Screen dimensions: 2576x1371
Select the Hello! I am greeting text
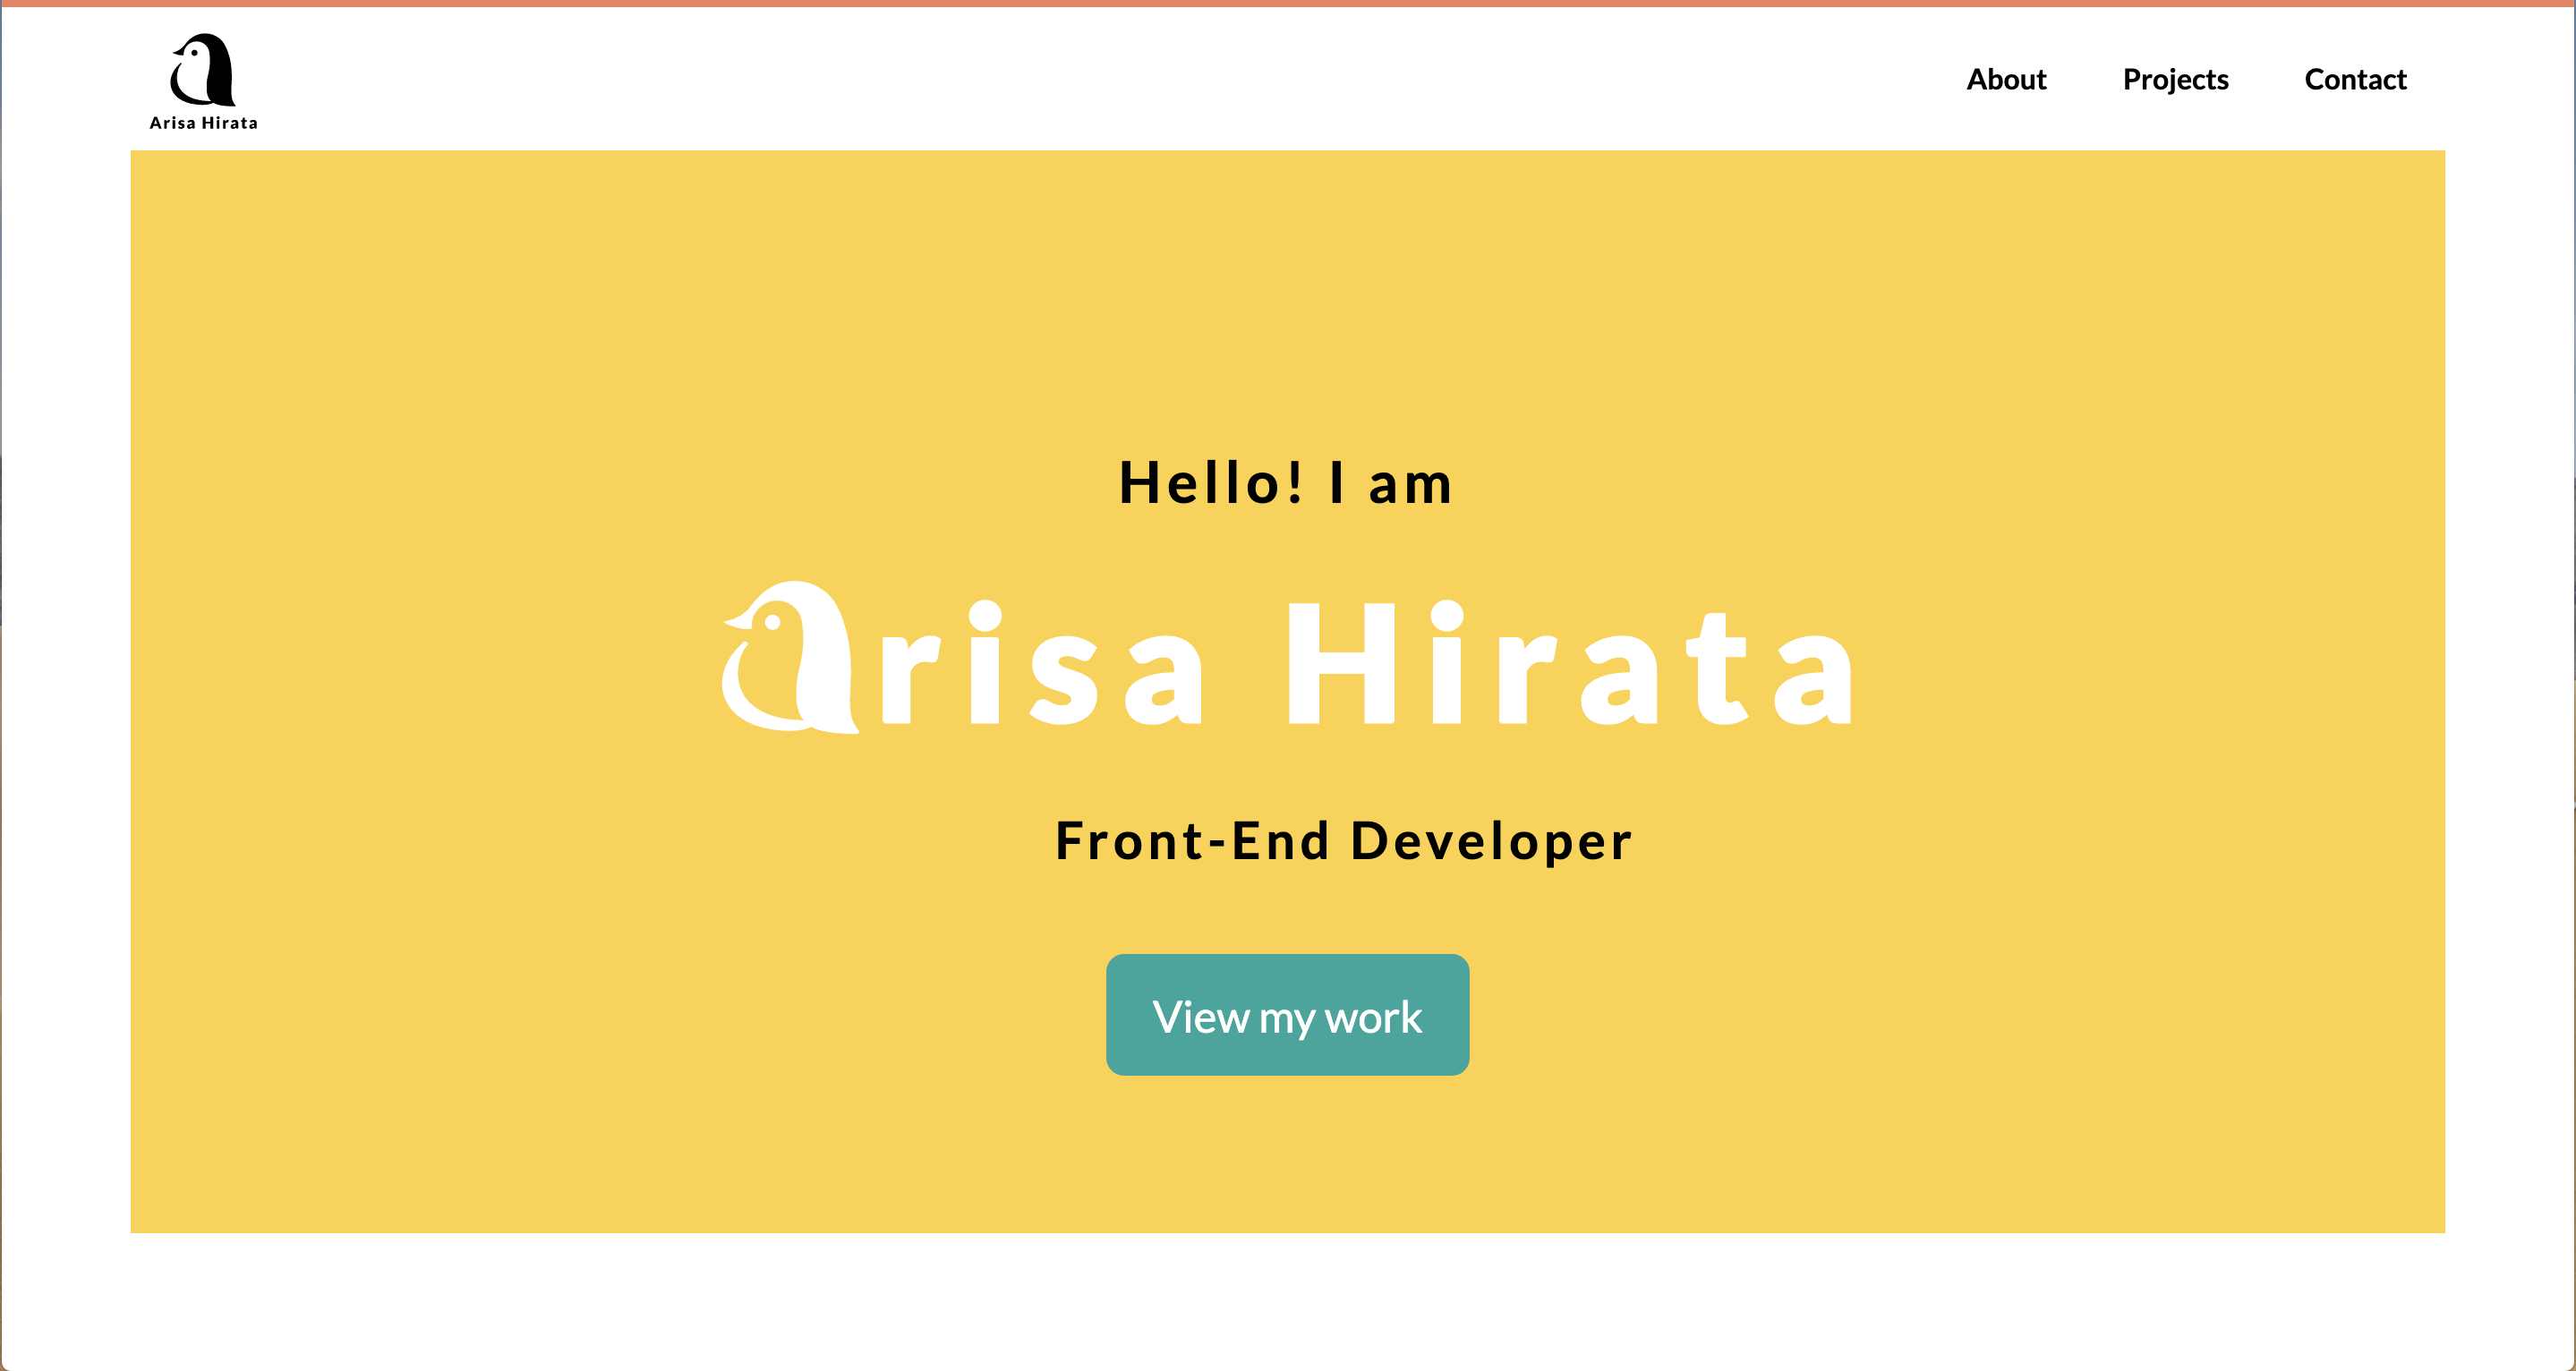coord(1286,483)
